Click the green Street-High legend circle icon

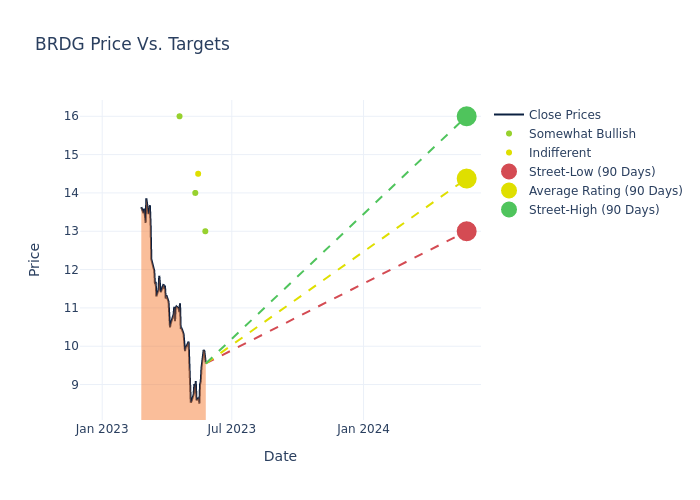point(509,210)
